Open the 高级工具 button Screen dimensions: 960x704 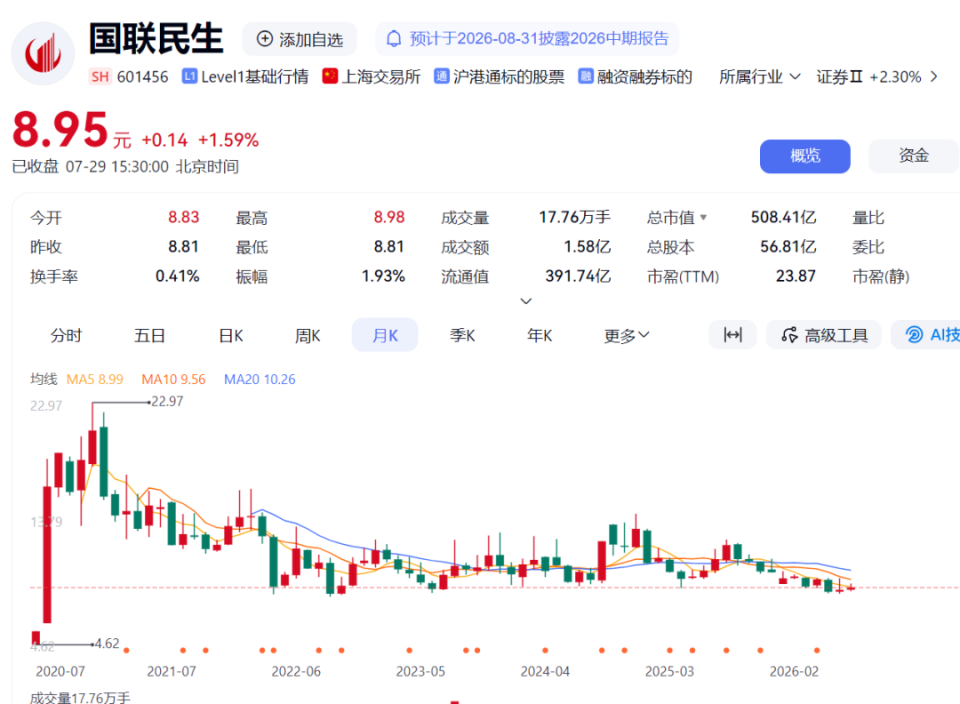coord(824,335)
